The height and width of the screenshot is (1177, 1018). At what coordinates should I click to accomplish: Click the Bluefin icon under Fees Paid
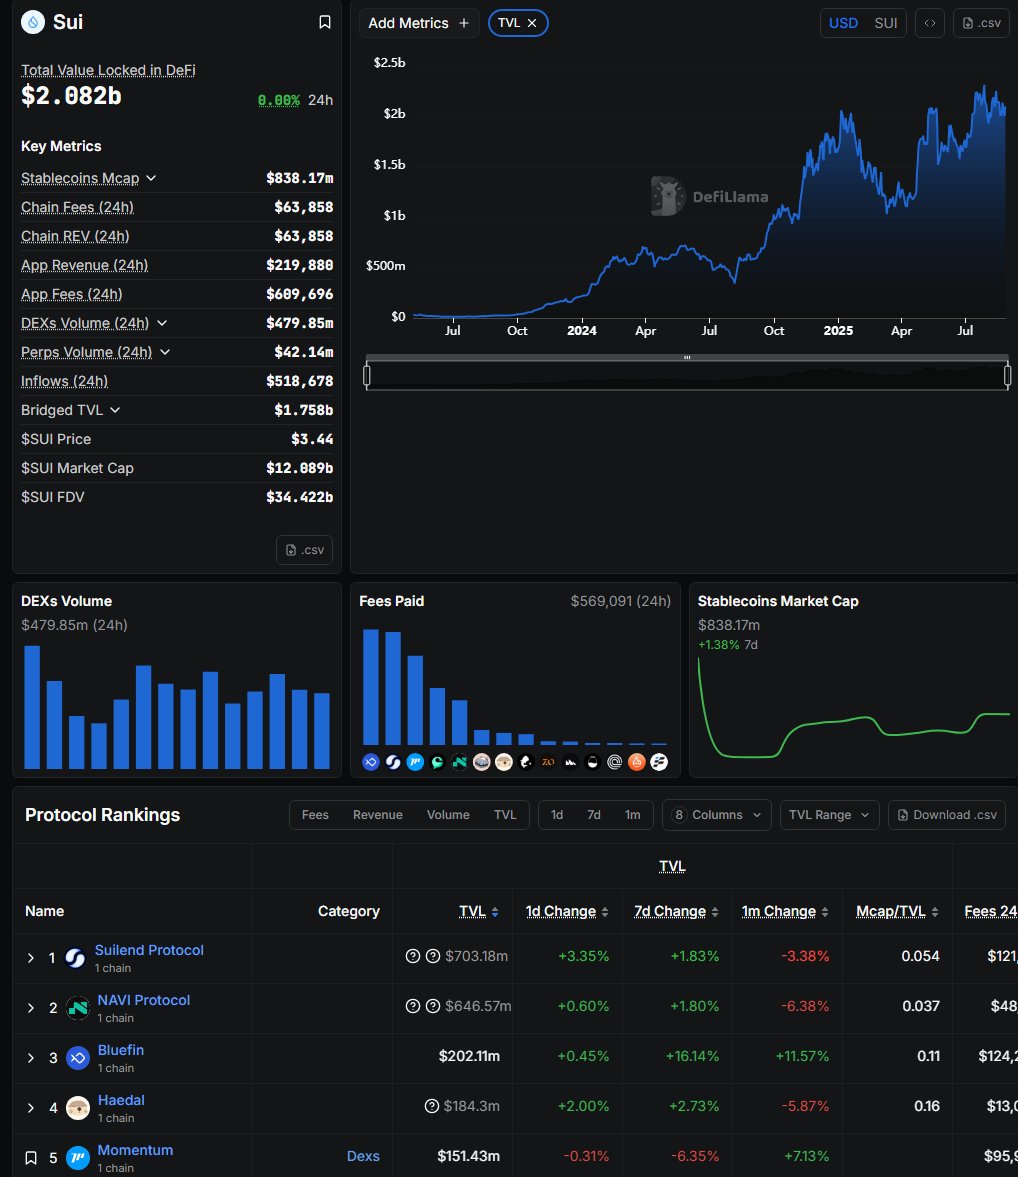(371, 762)
